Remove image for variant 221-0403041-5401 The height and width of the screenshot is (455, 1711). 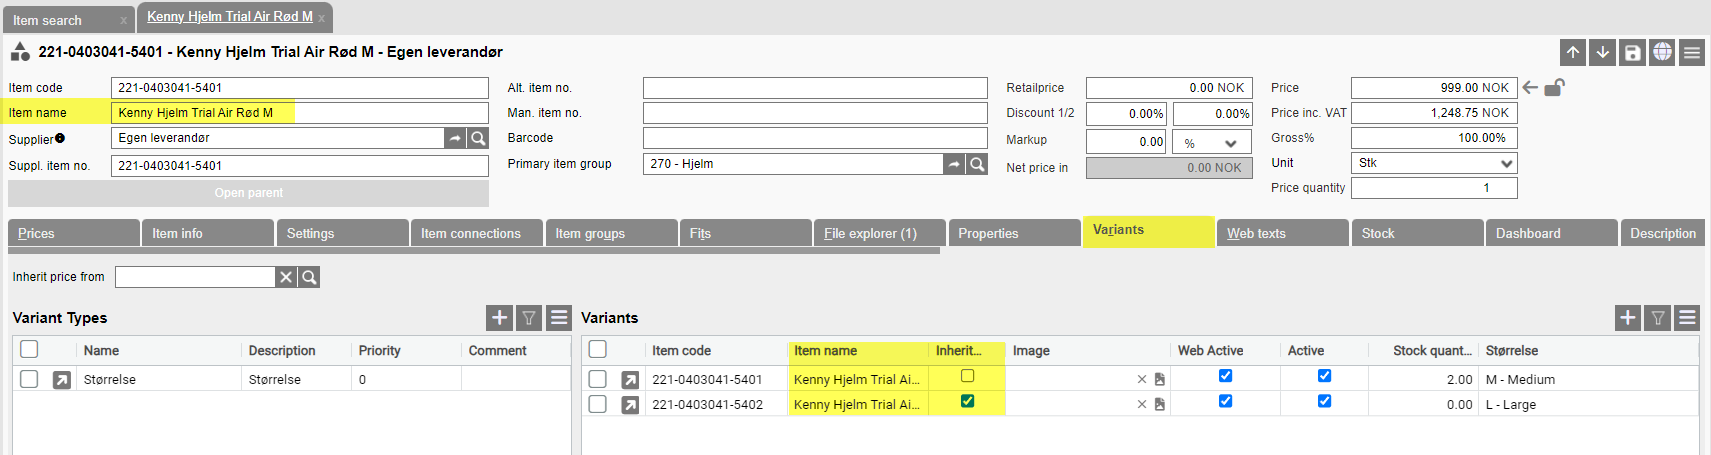(x=1142, y=380)
